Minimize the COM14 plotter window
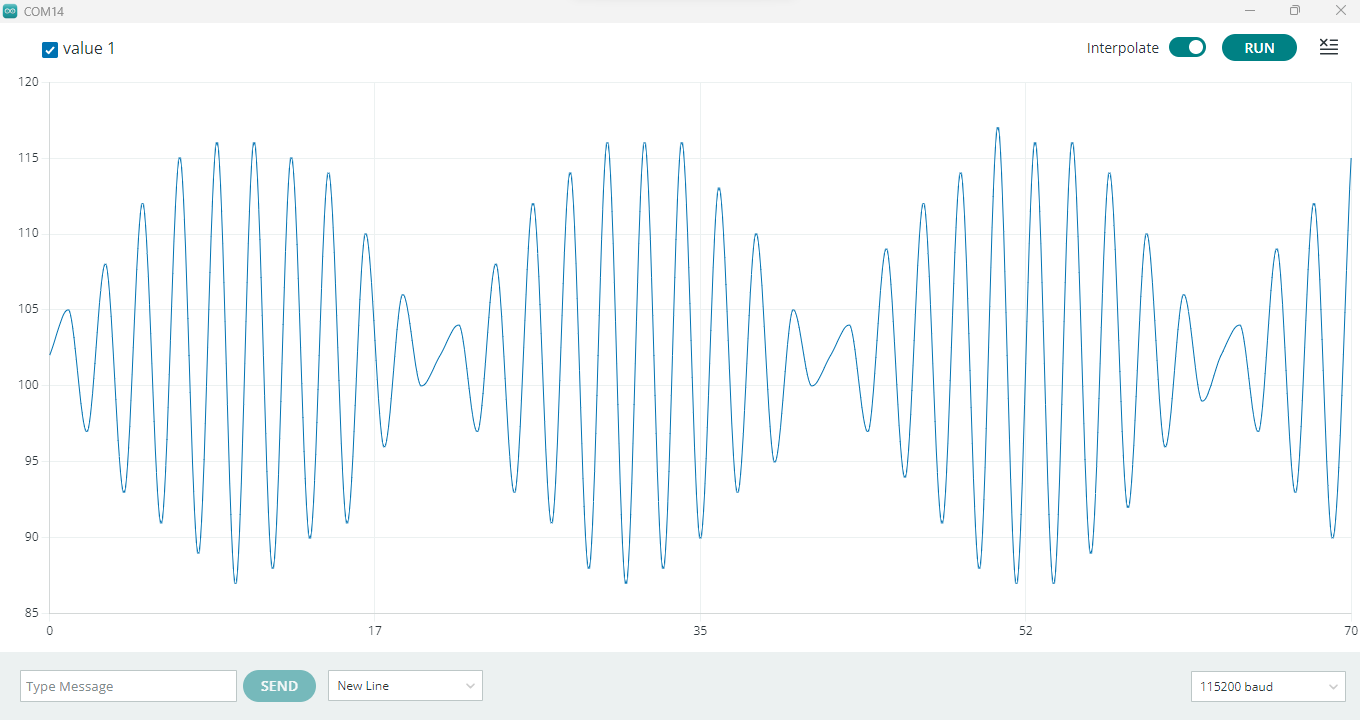Image resolution: width=1360 pixels, height=720 pixels. [1249, 11]
